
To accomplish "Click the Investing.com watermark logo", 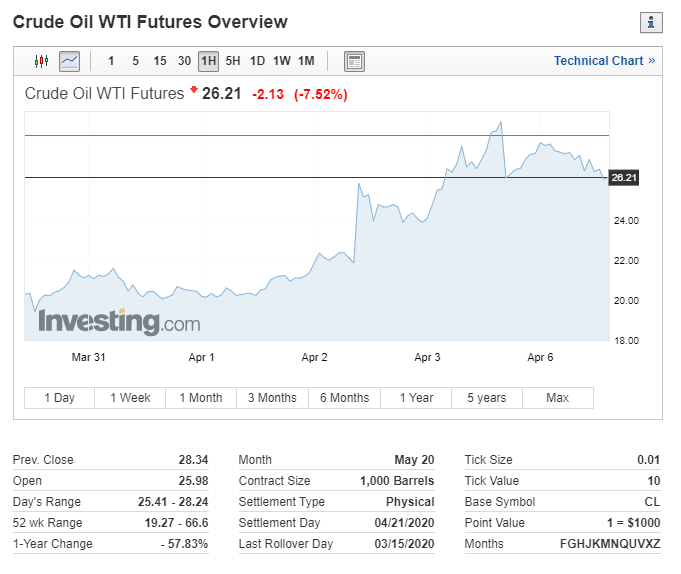I will [119, 322].
